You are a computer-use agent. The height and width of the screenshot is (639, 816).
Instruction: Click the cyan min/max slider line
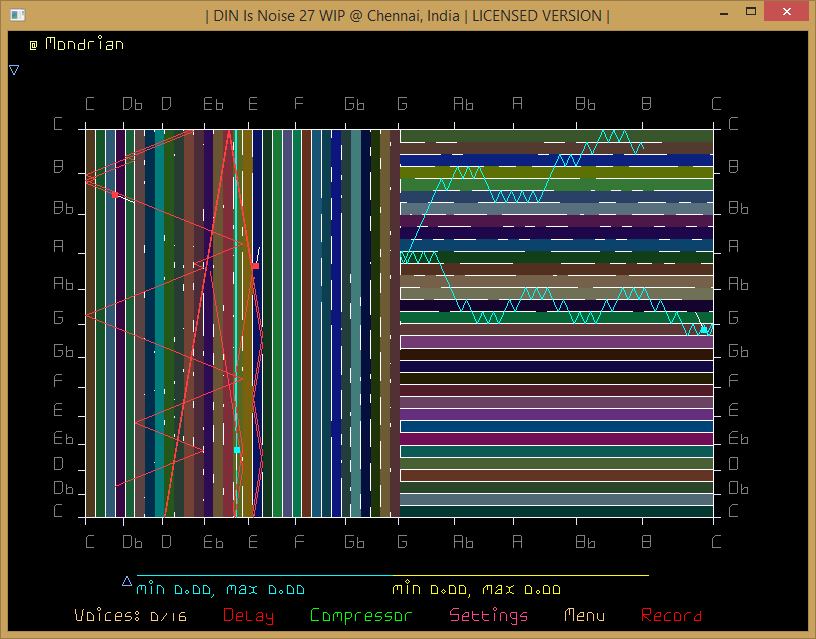264,576
